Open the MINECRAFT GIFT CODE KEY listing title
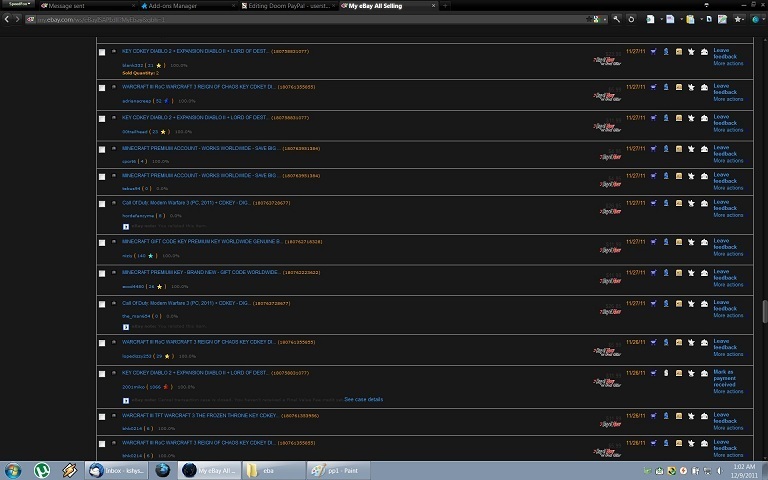768x480 pixels. click(x=202, y=241)
